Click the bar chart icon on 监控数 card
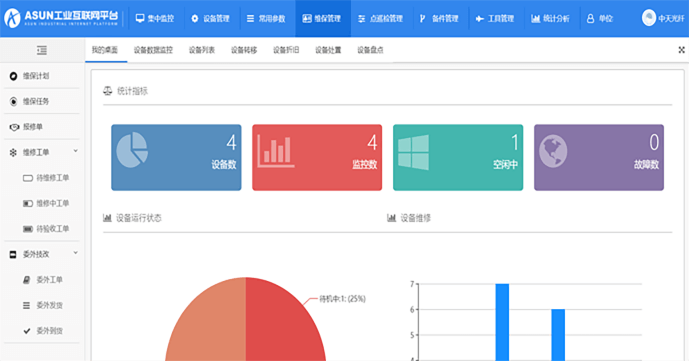The height and width of the screenshot is (362, 689). pos(276,151)
